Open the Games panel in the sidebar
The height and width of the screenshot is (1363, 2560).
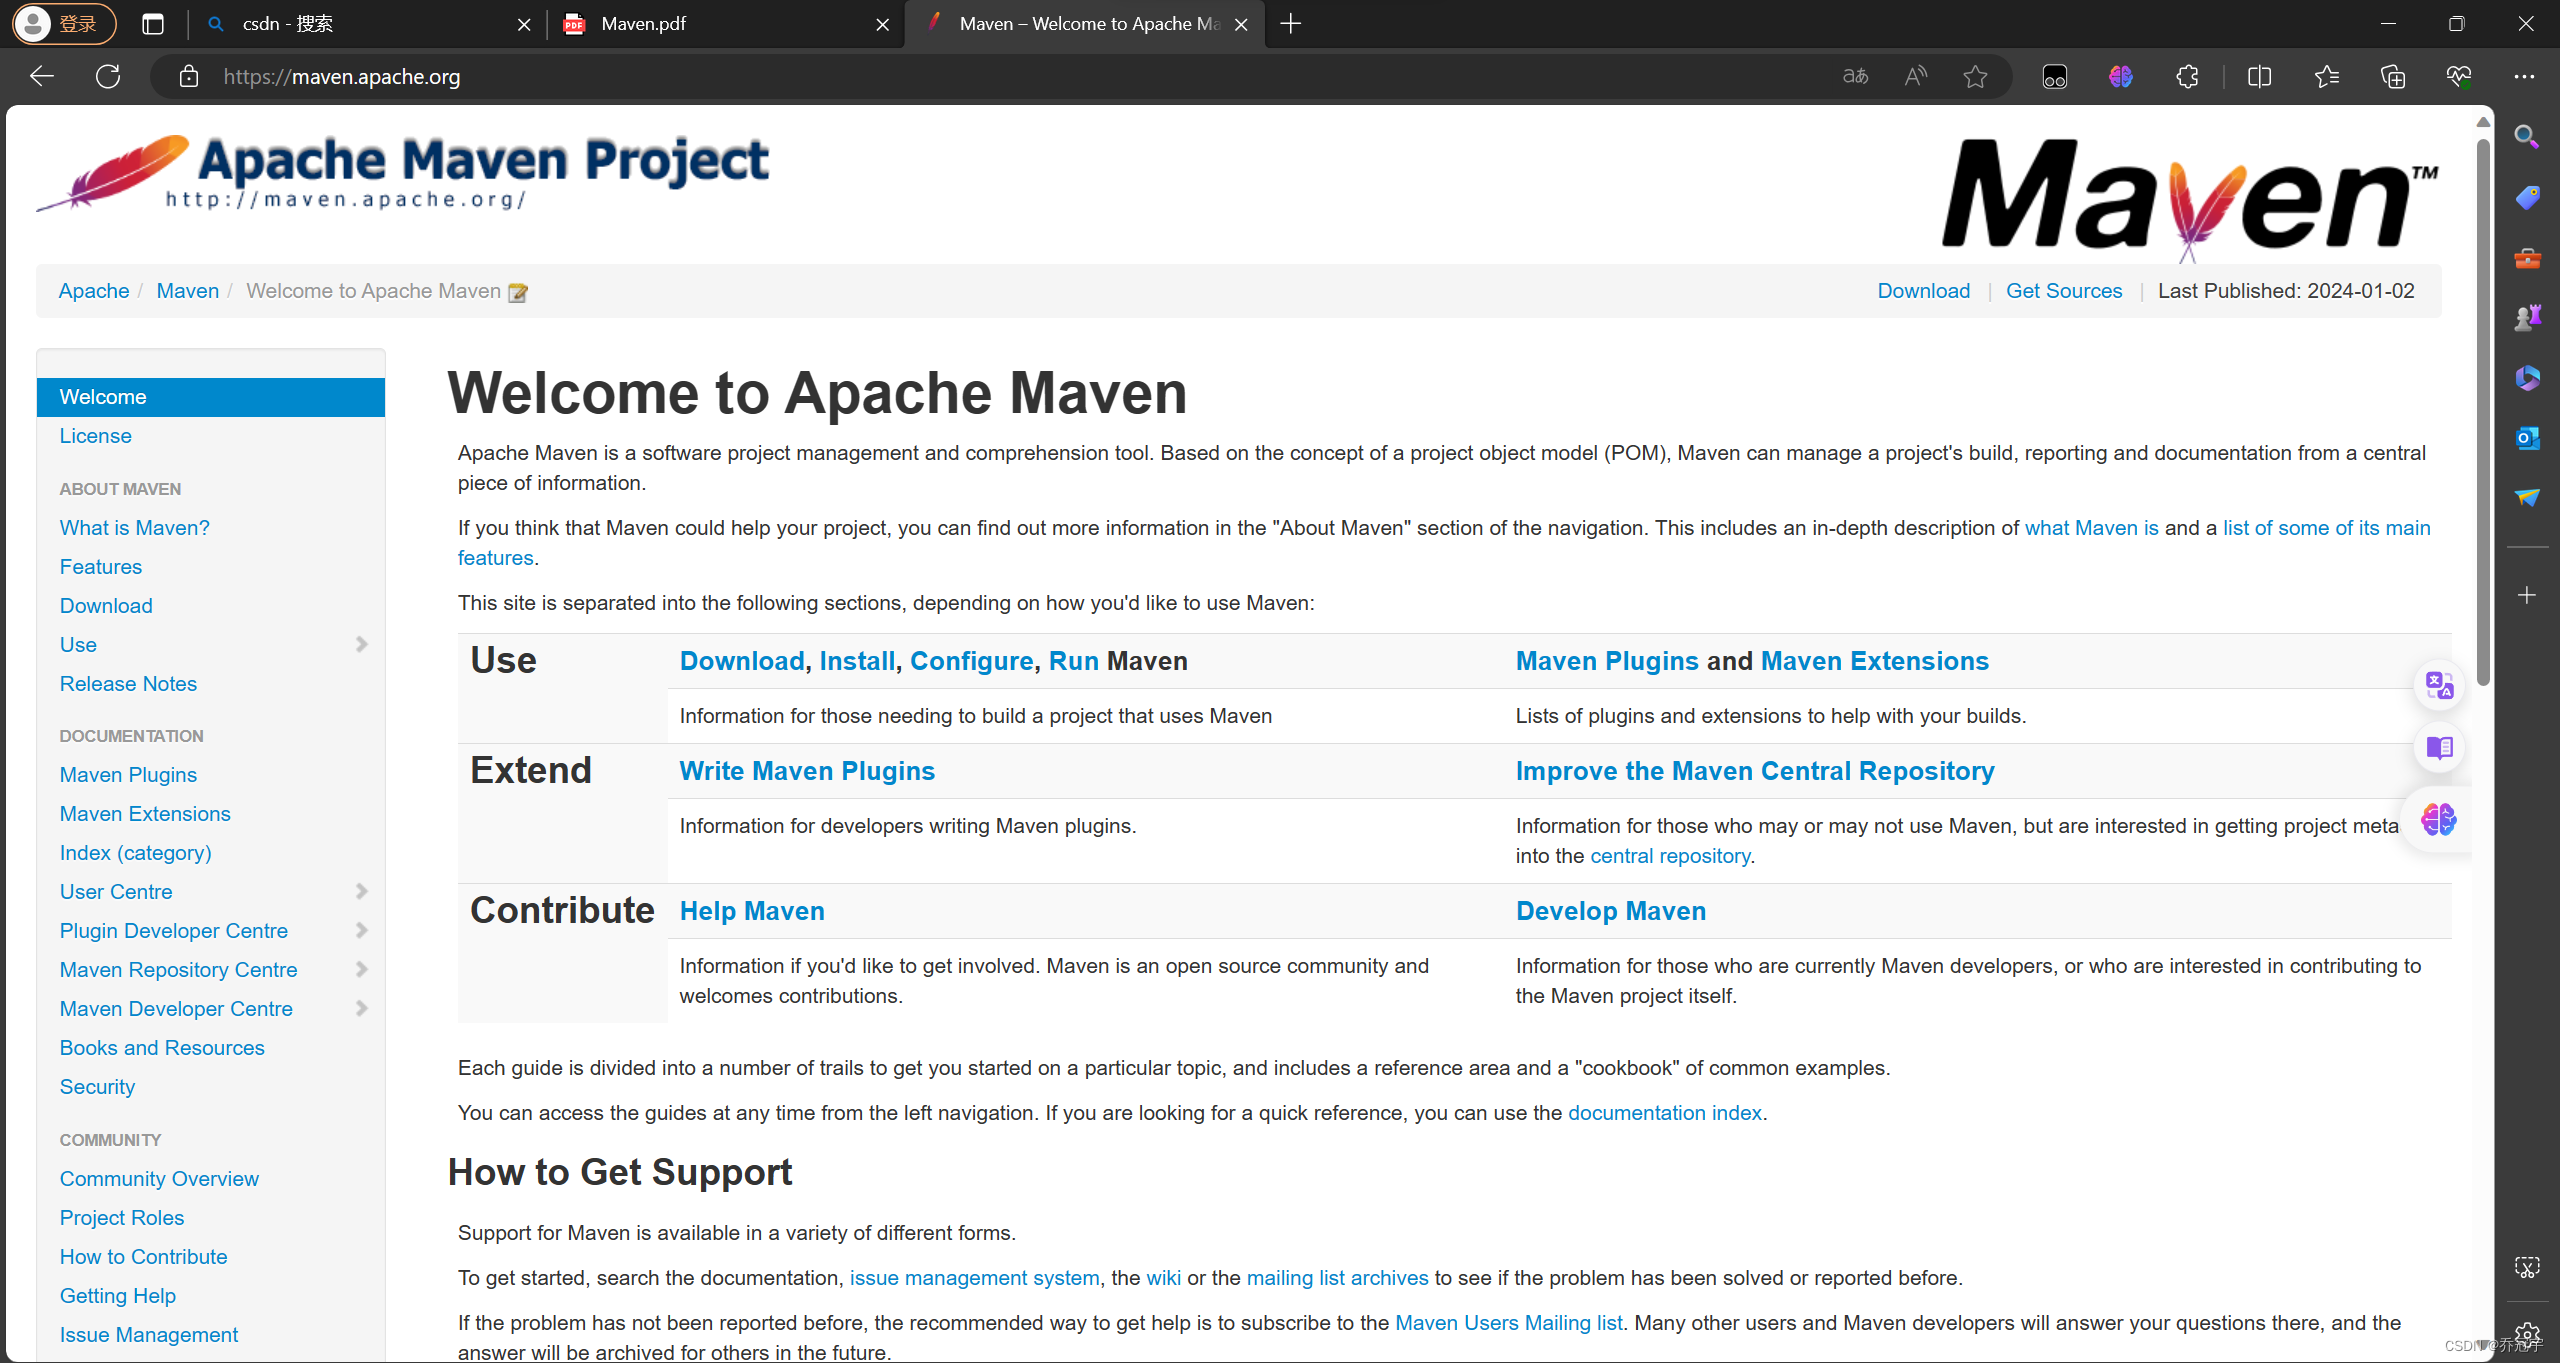point(2528,316)
